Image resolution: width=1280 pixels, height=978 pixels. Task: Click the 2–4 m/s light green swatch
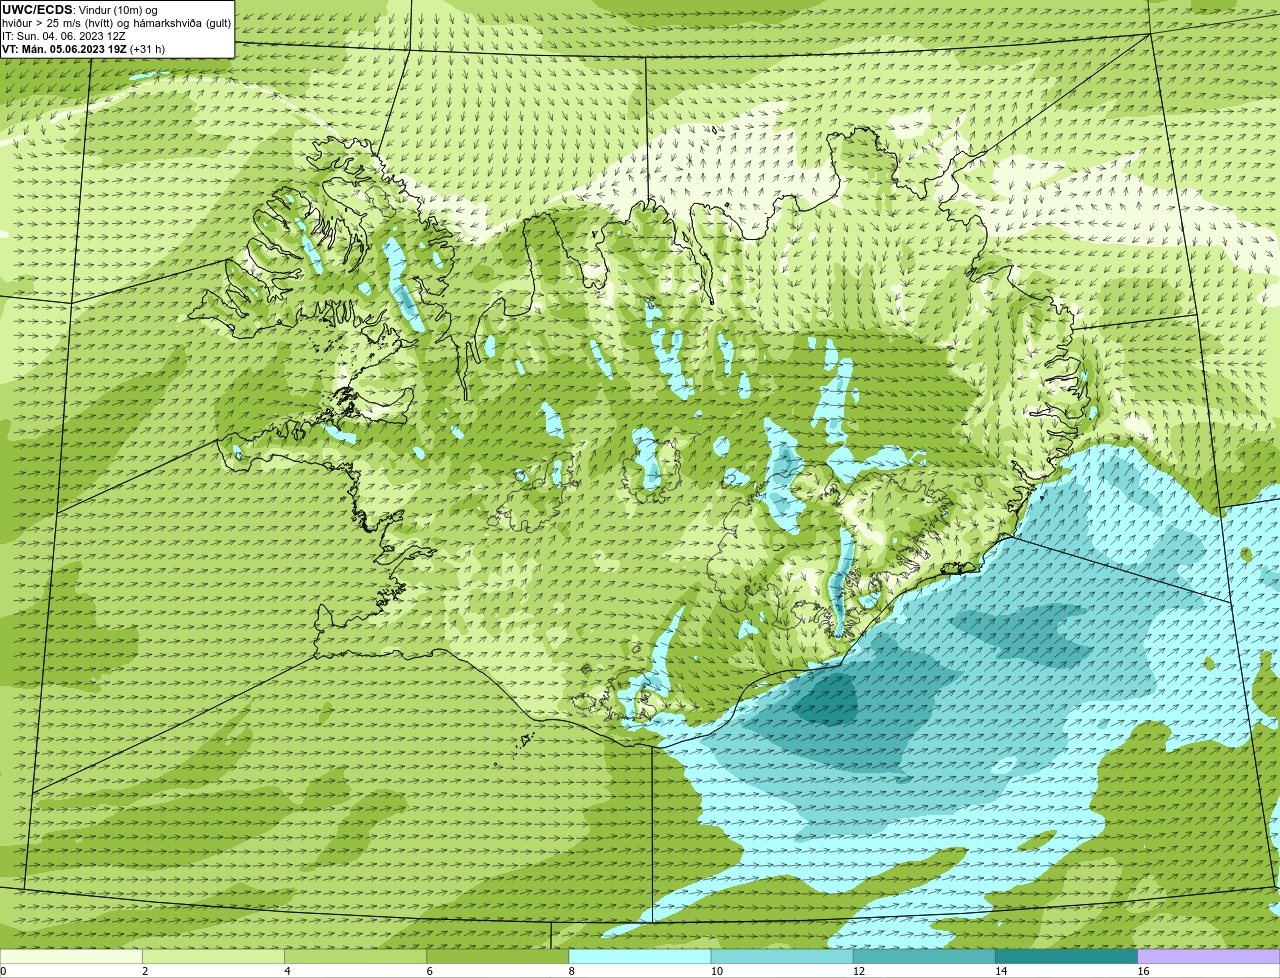(x=214, y=957)
